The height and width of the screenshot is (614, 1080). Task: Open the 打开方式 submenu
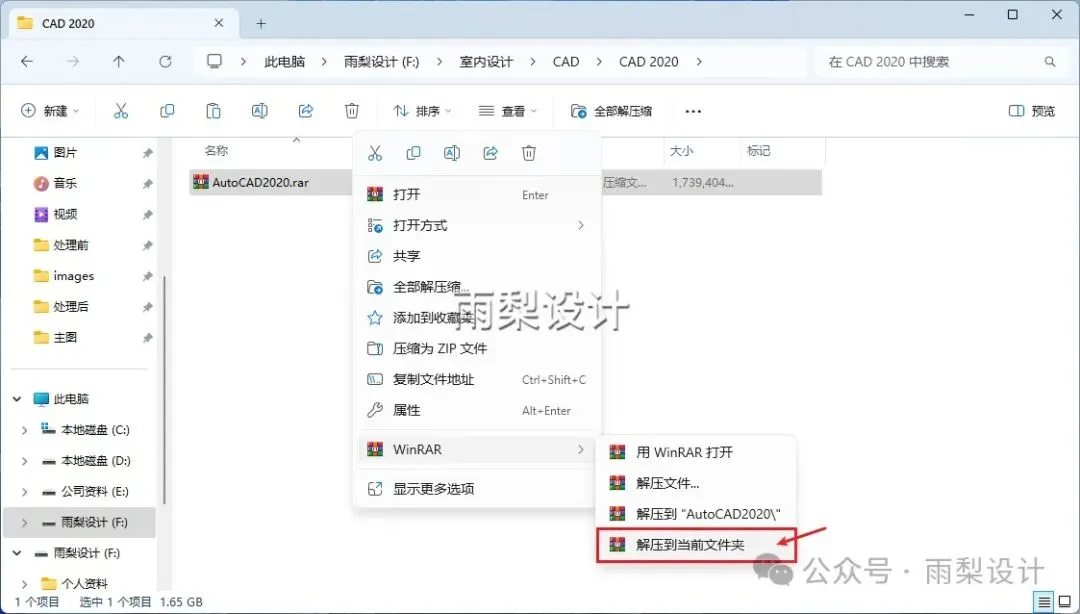477,225
